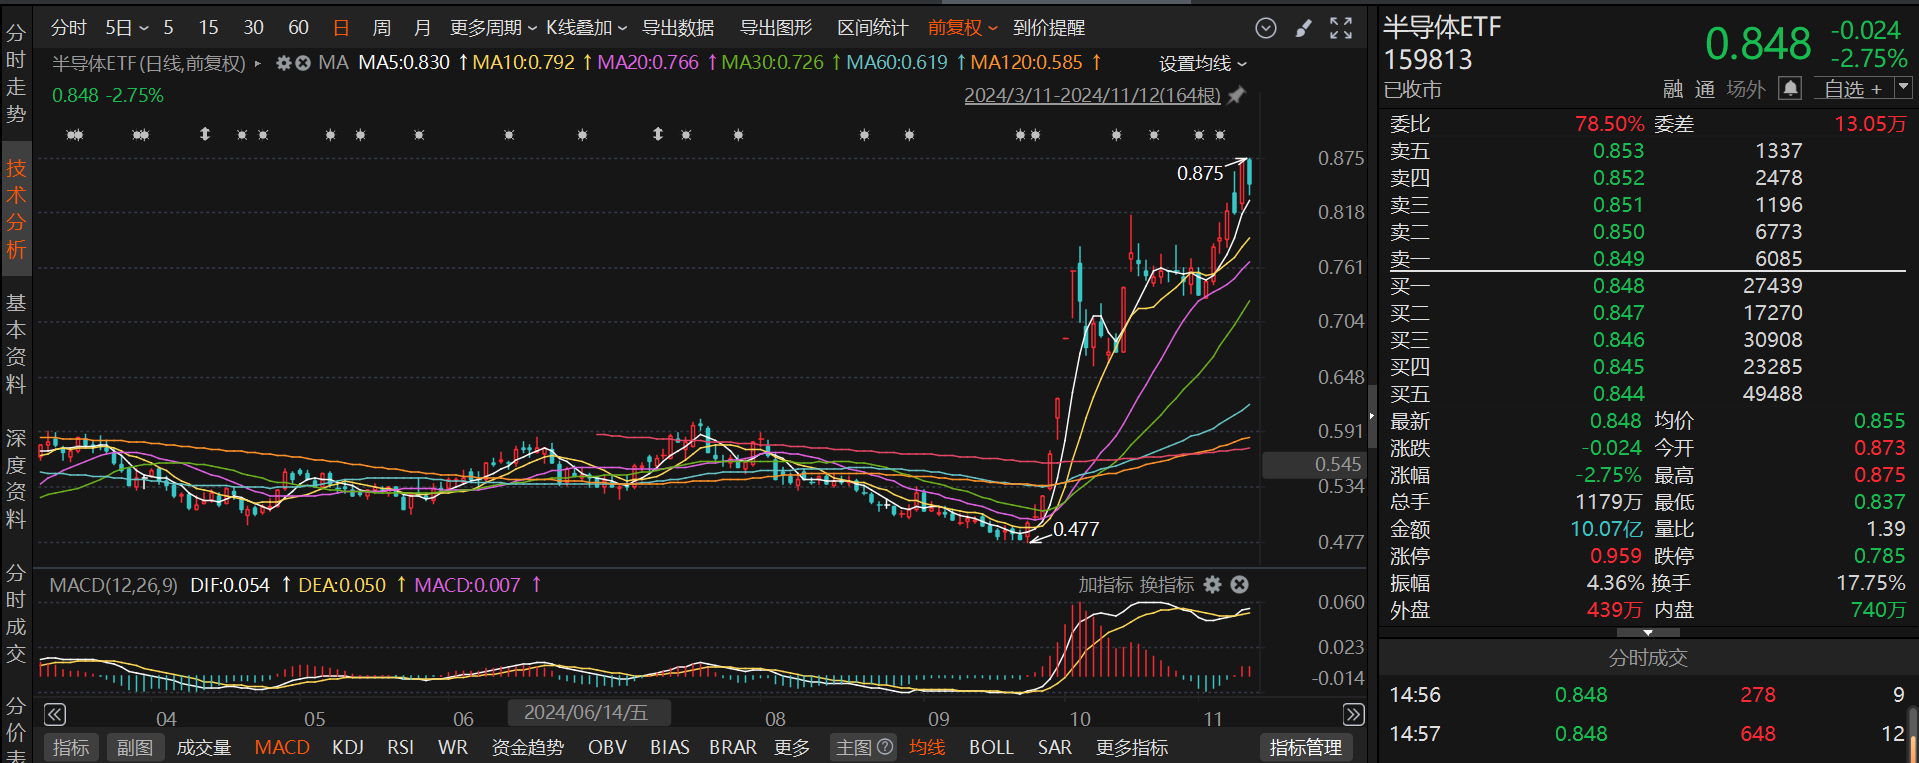This screenshot has height=763, width=1919.
Task: Open MA line settings gear icon
Action: (283, 63)
